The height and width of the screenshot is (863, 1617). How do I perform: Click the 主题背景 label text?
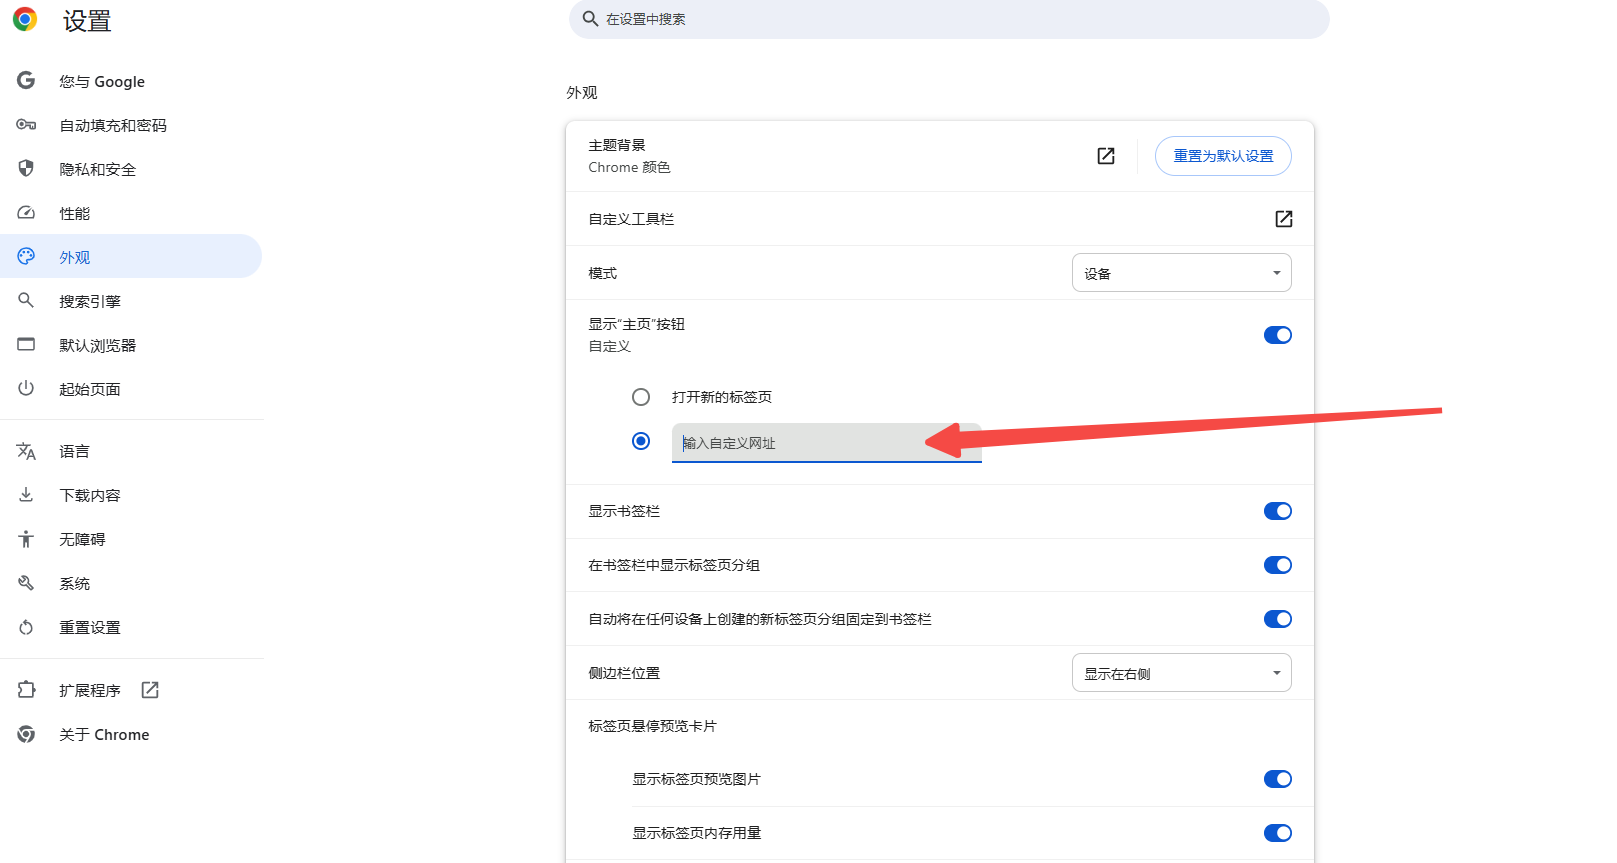617,145
